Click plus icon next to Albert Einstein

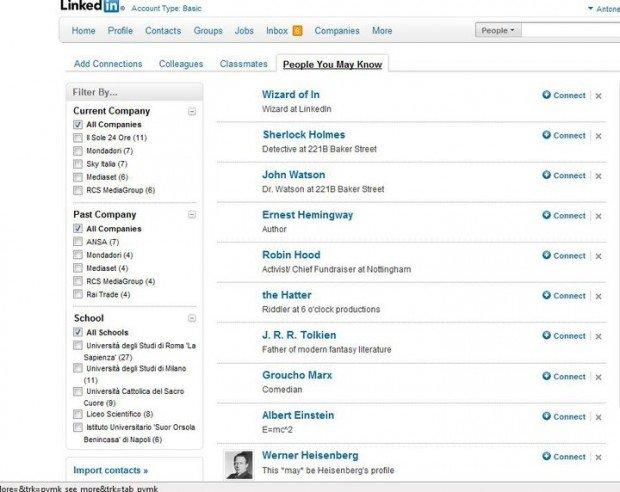tap(546, 416)
